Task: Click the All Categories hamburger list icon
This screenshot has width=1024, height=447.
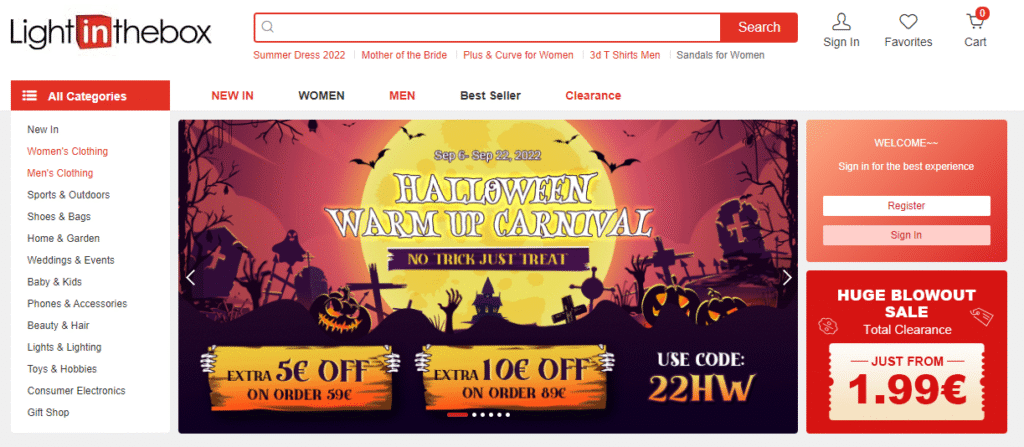Action: (x=29, y=95)
